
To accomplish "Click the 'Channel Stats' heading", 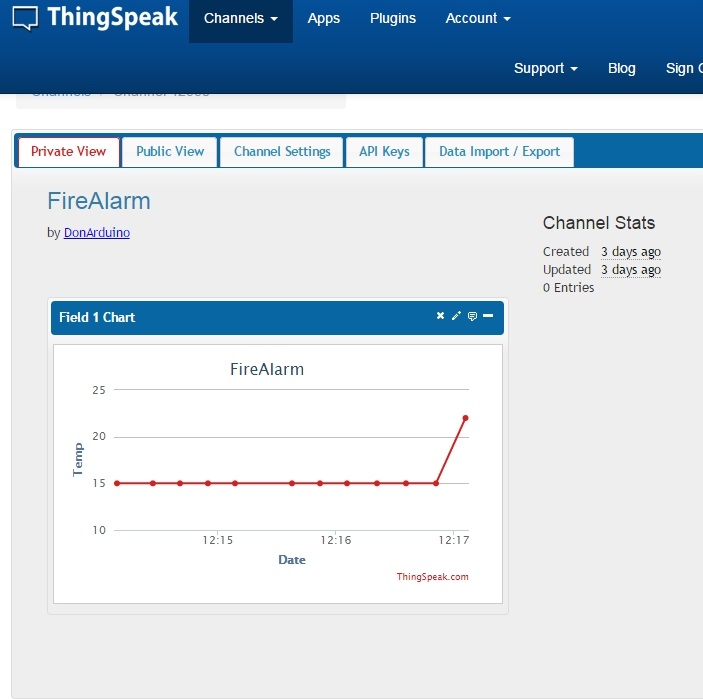I will pos(599,223).
